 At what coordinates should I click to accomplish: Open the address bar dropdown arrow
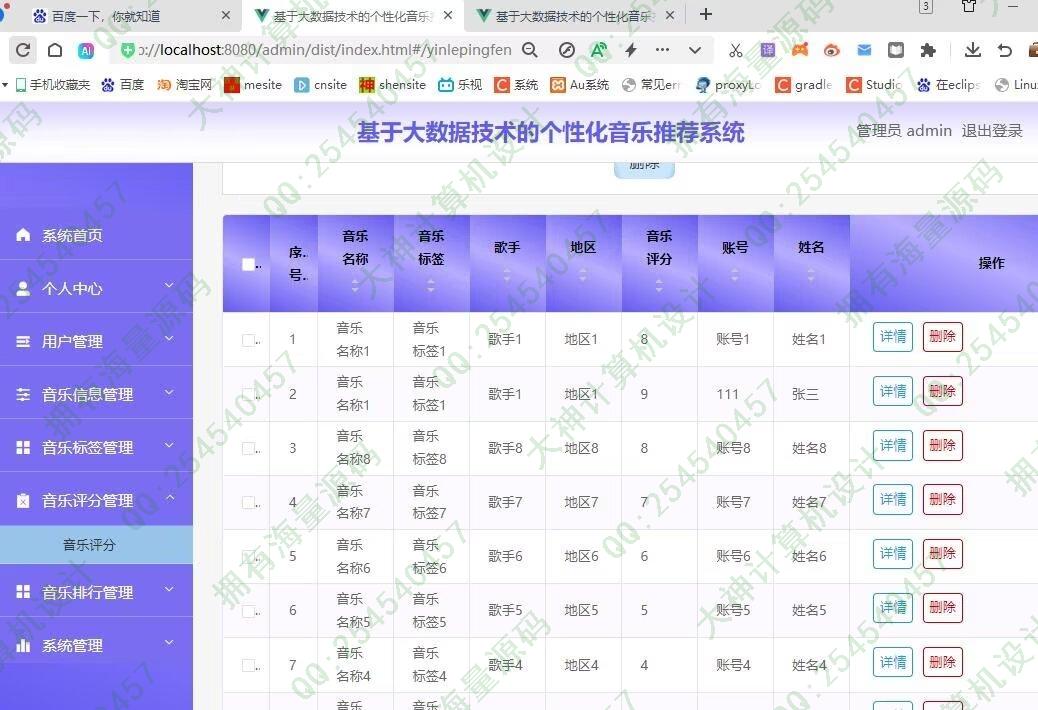(694, 50)
